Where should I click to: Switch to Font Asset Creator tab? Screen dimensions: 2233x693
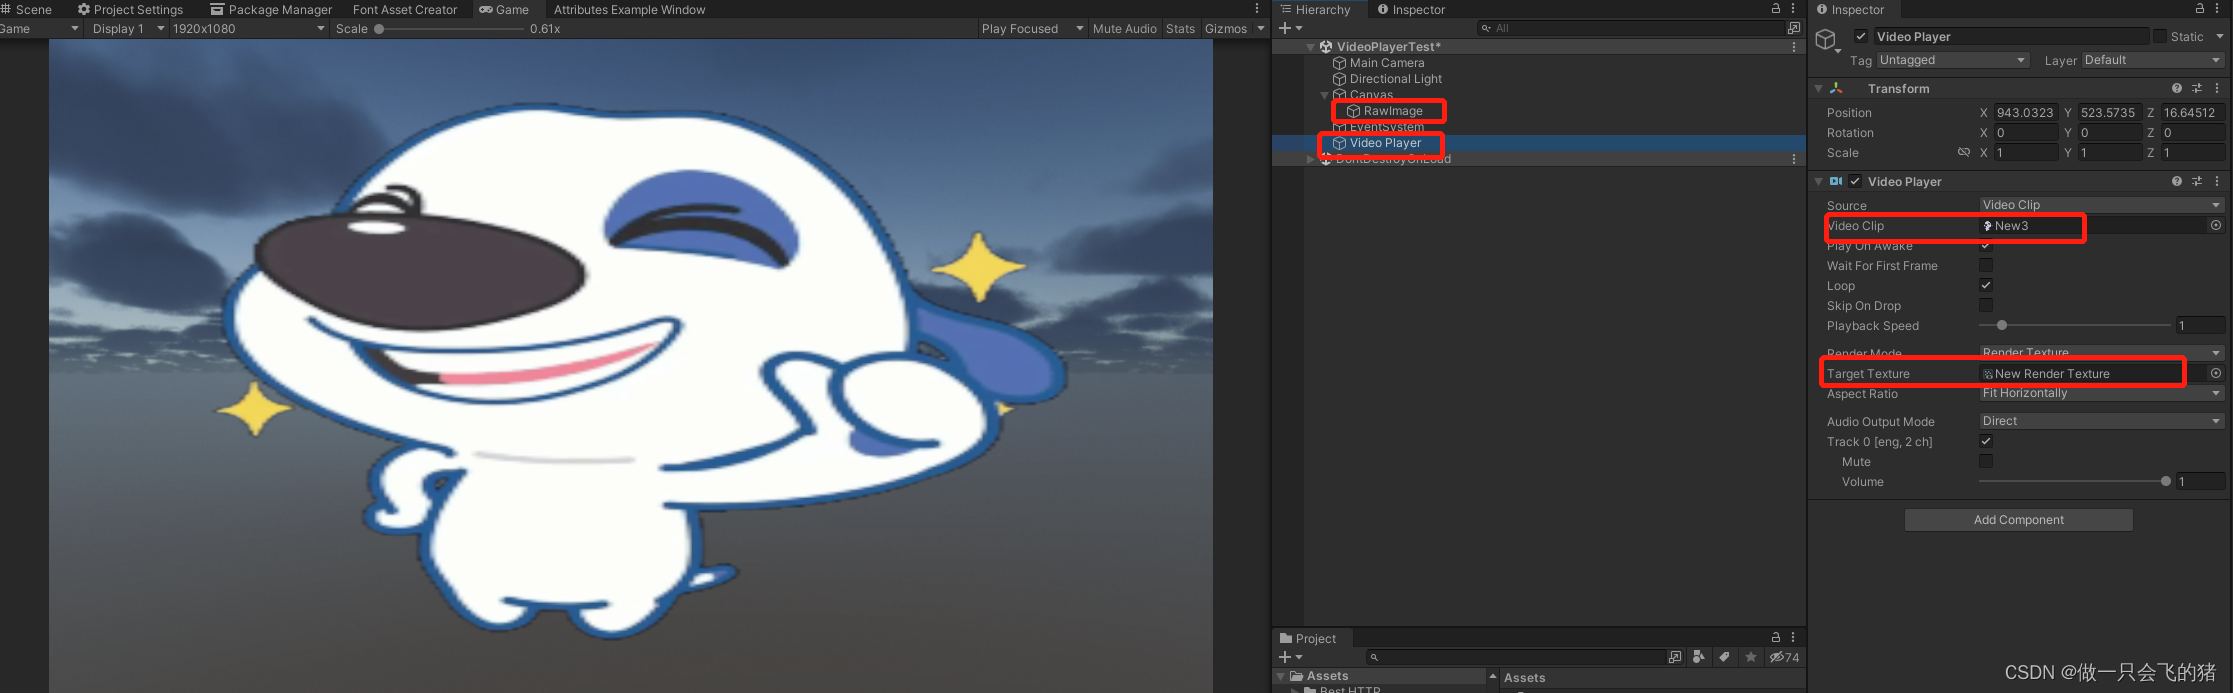click(x=405, y=9)
